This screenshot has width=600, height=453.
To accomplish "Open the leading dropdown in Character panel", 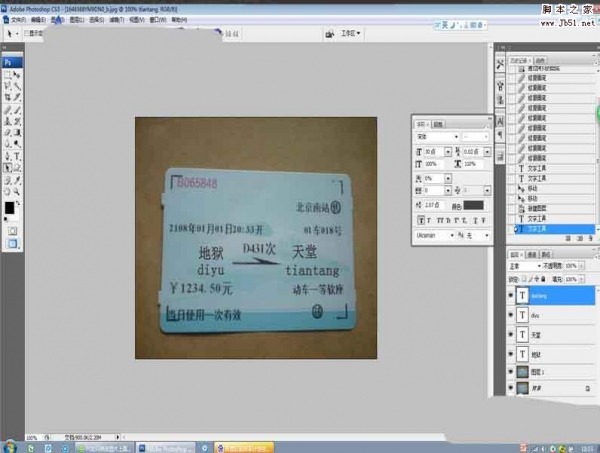I will [x=487, y=152].
